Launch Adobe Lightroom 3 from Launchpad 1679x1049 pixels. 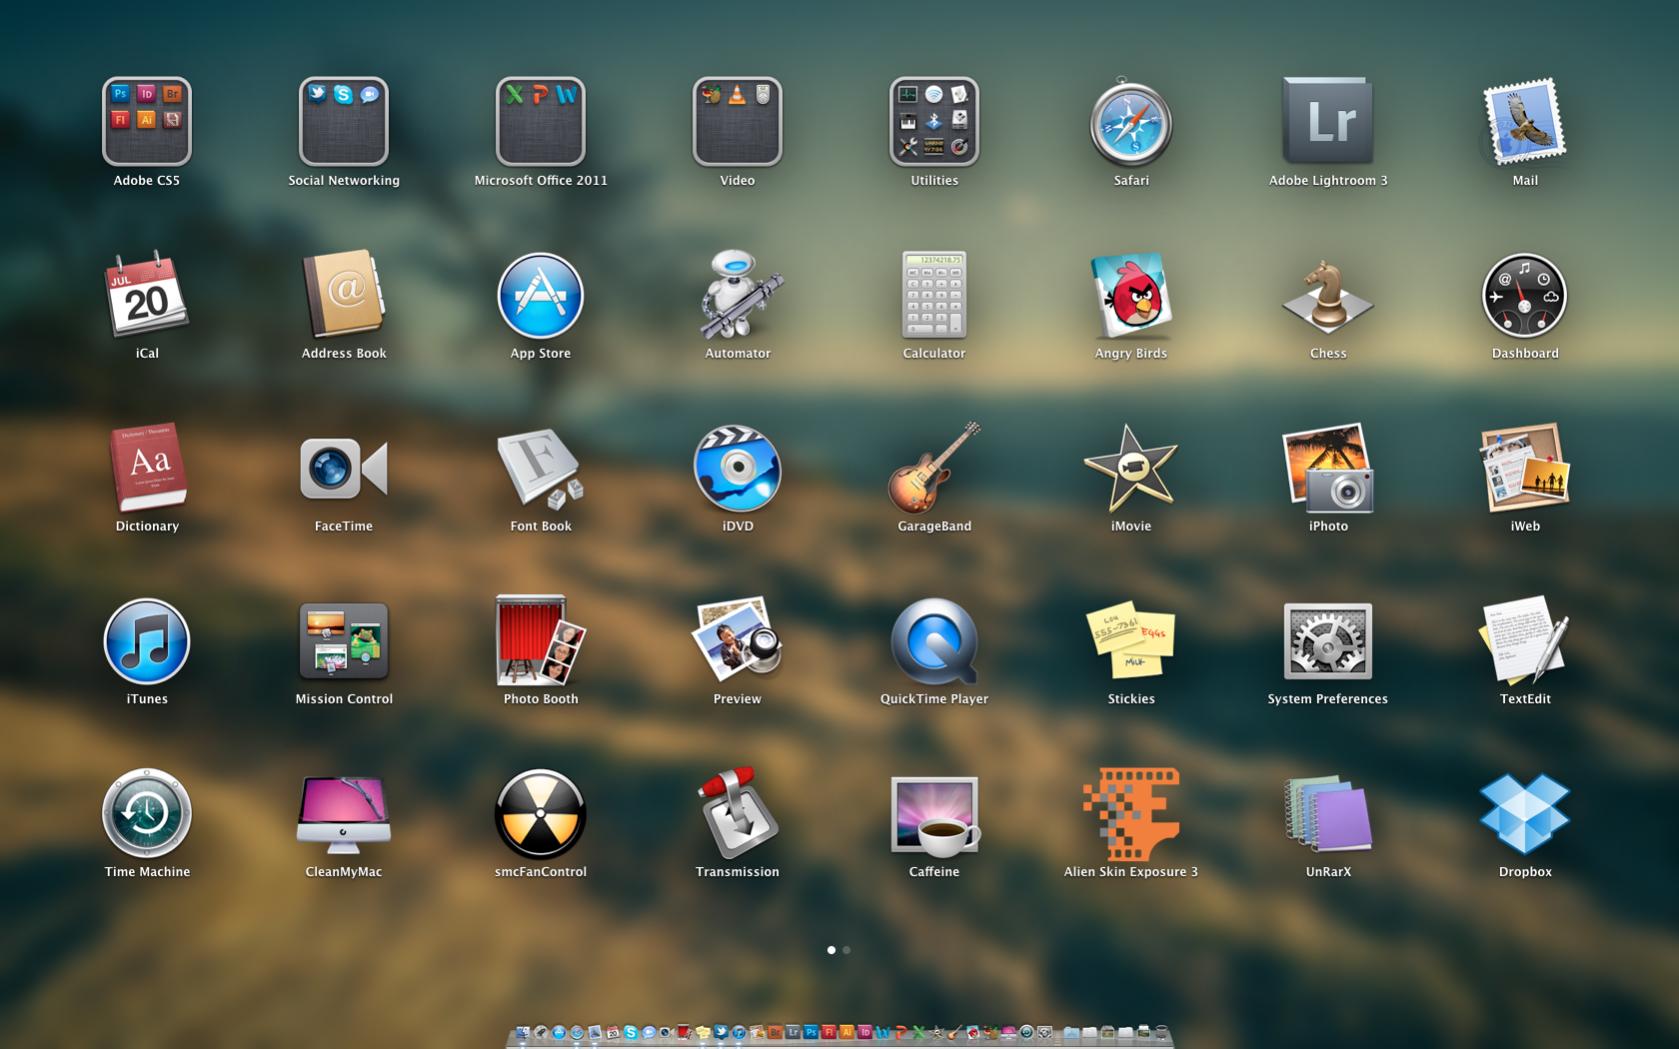point(1328,121)
